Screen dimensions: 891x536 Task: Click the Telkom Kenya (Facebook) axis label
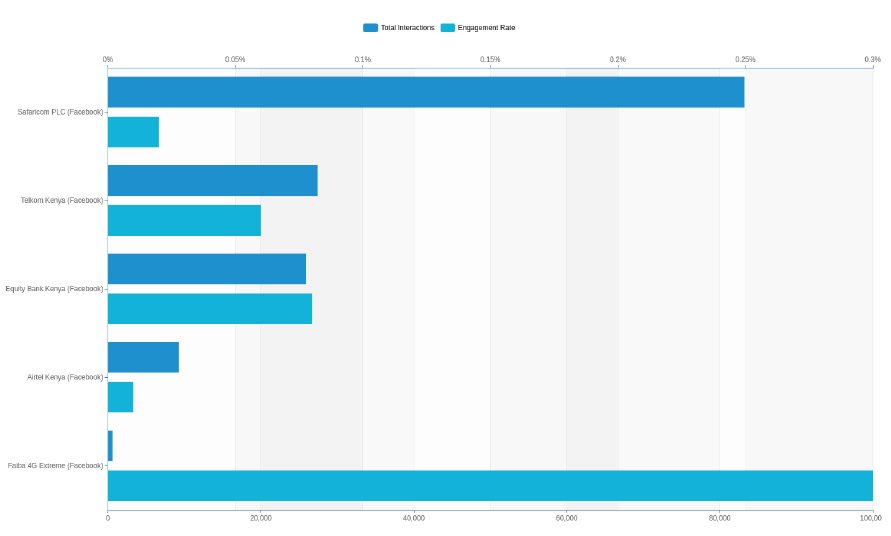tap(62, 201)
